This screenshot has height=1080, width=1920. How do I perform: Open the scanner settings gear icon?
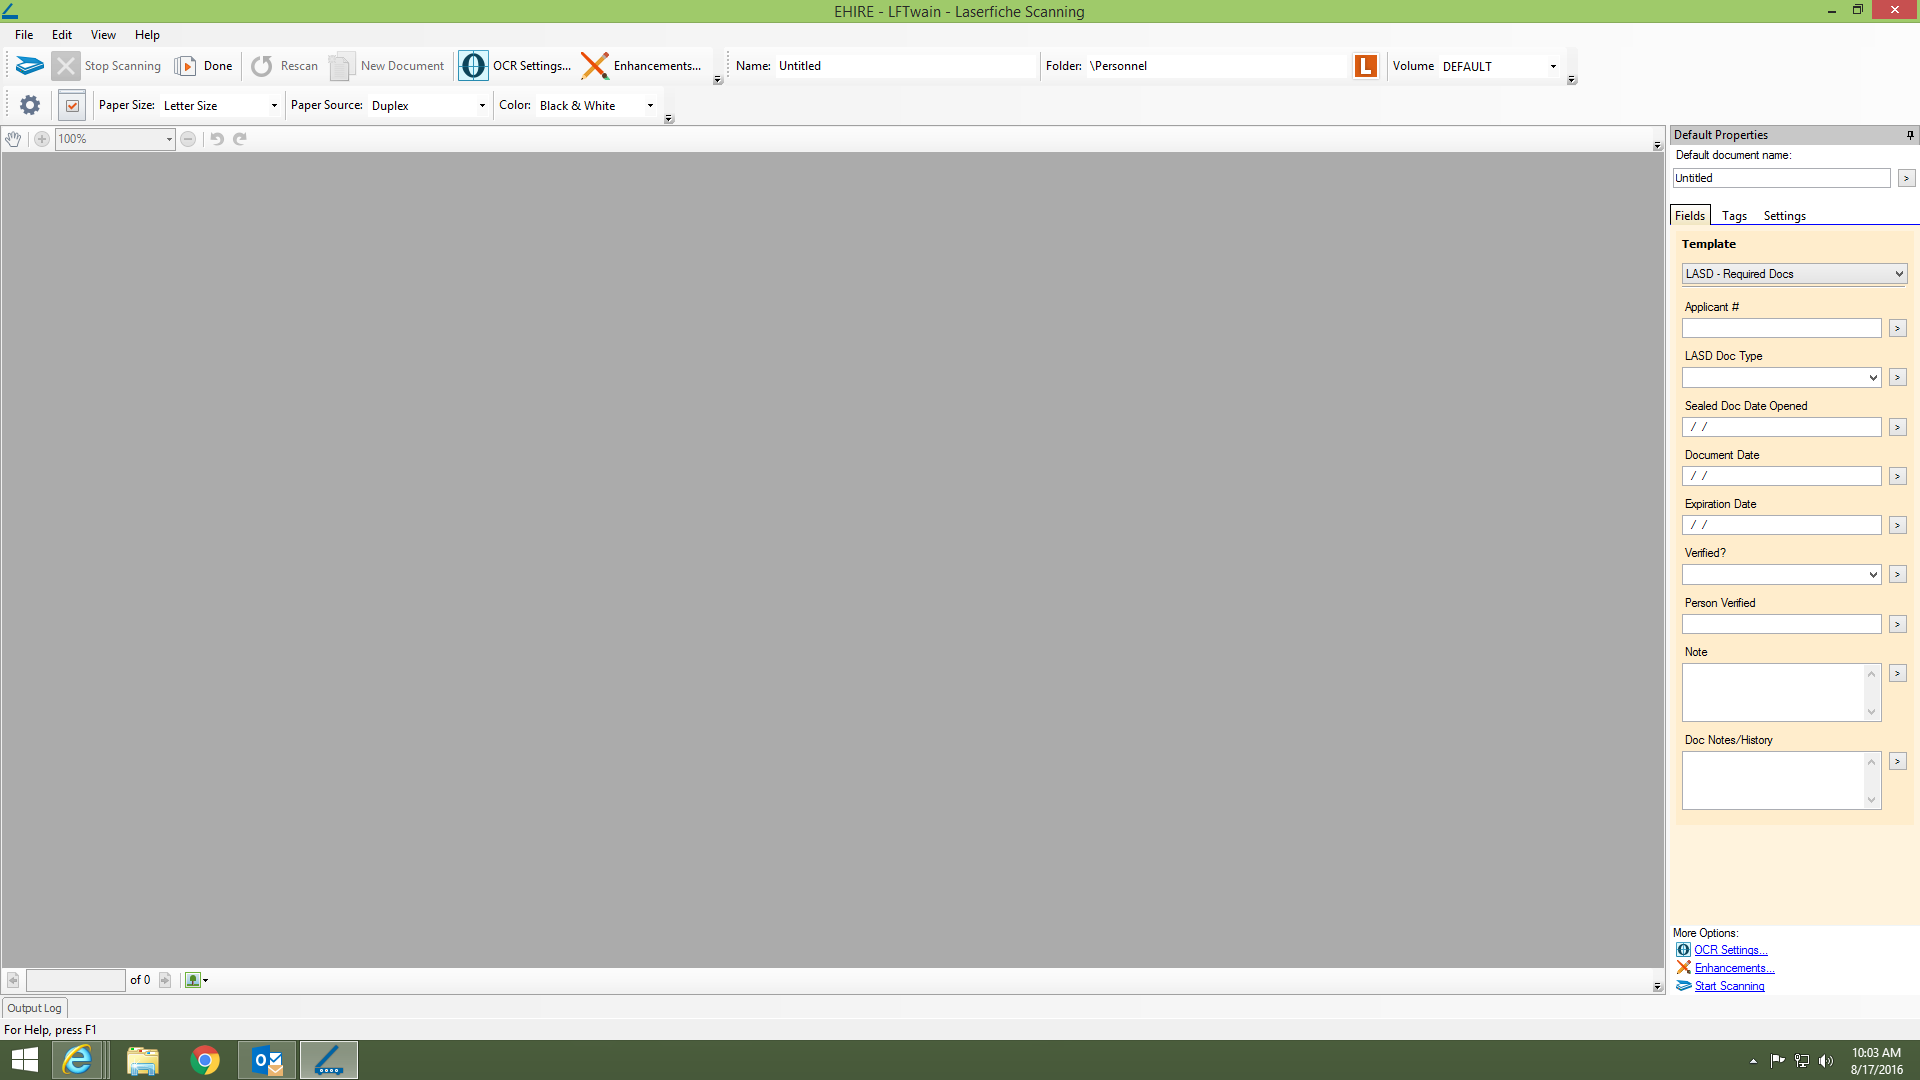click(30, 105)
